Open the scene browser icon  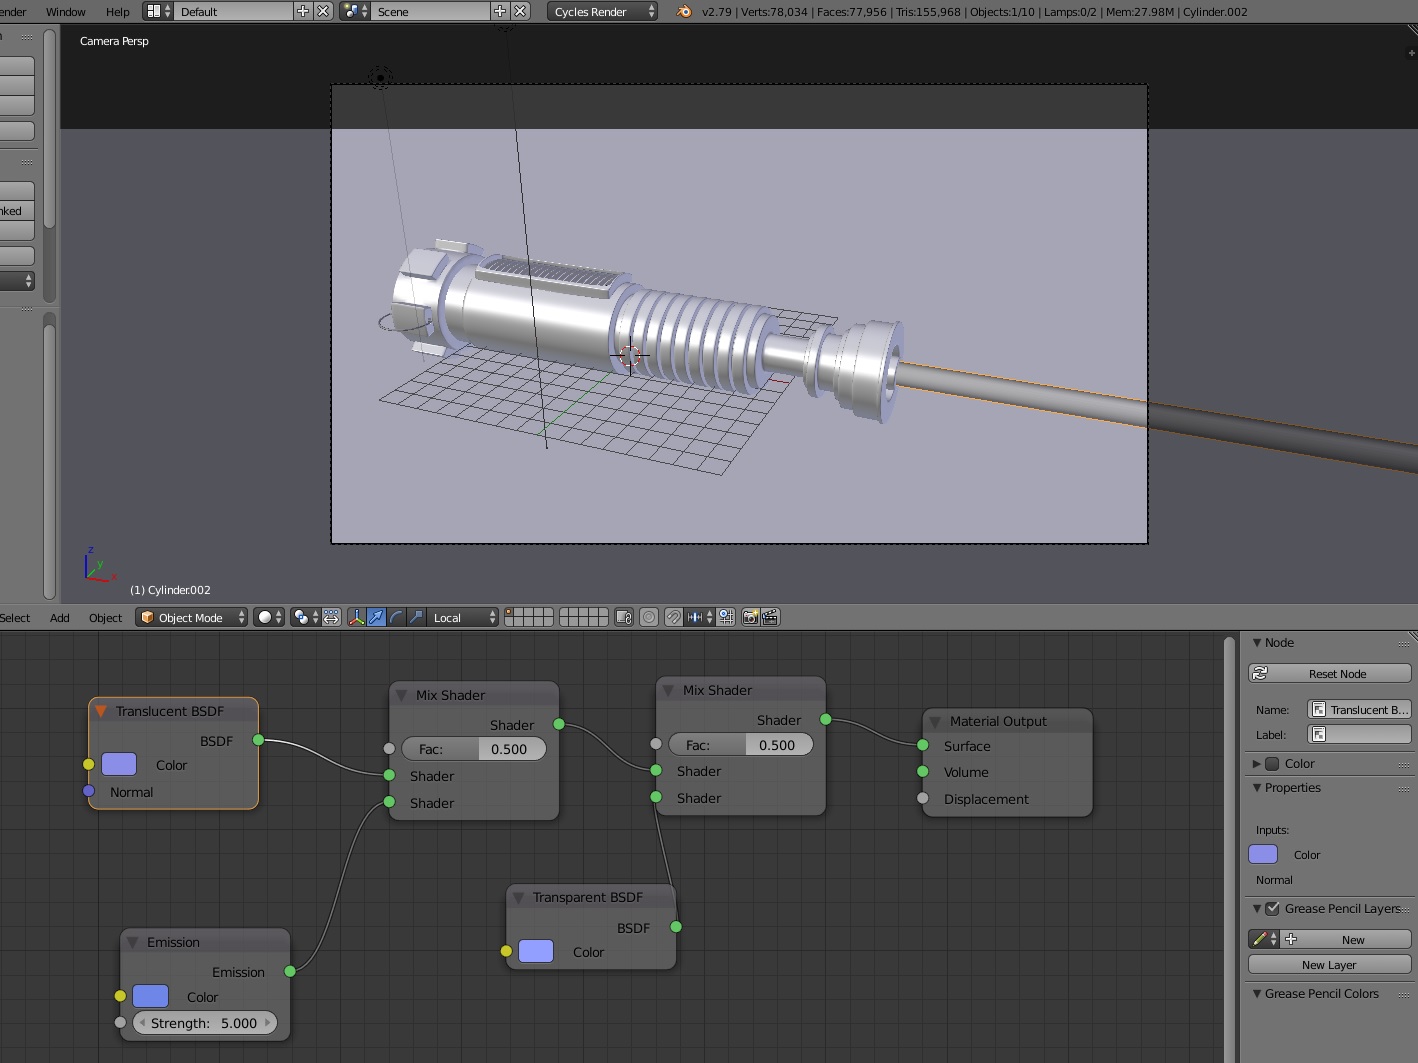tap(354, 11)
